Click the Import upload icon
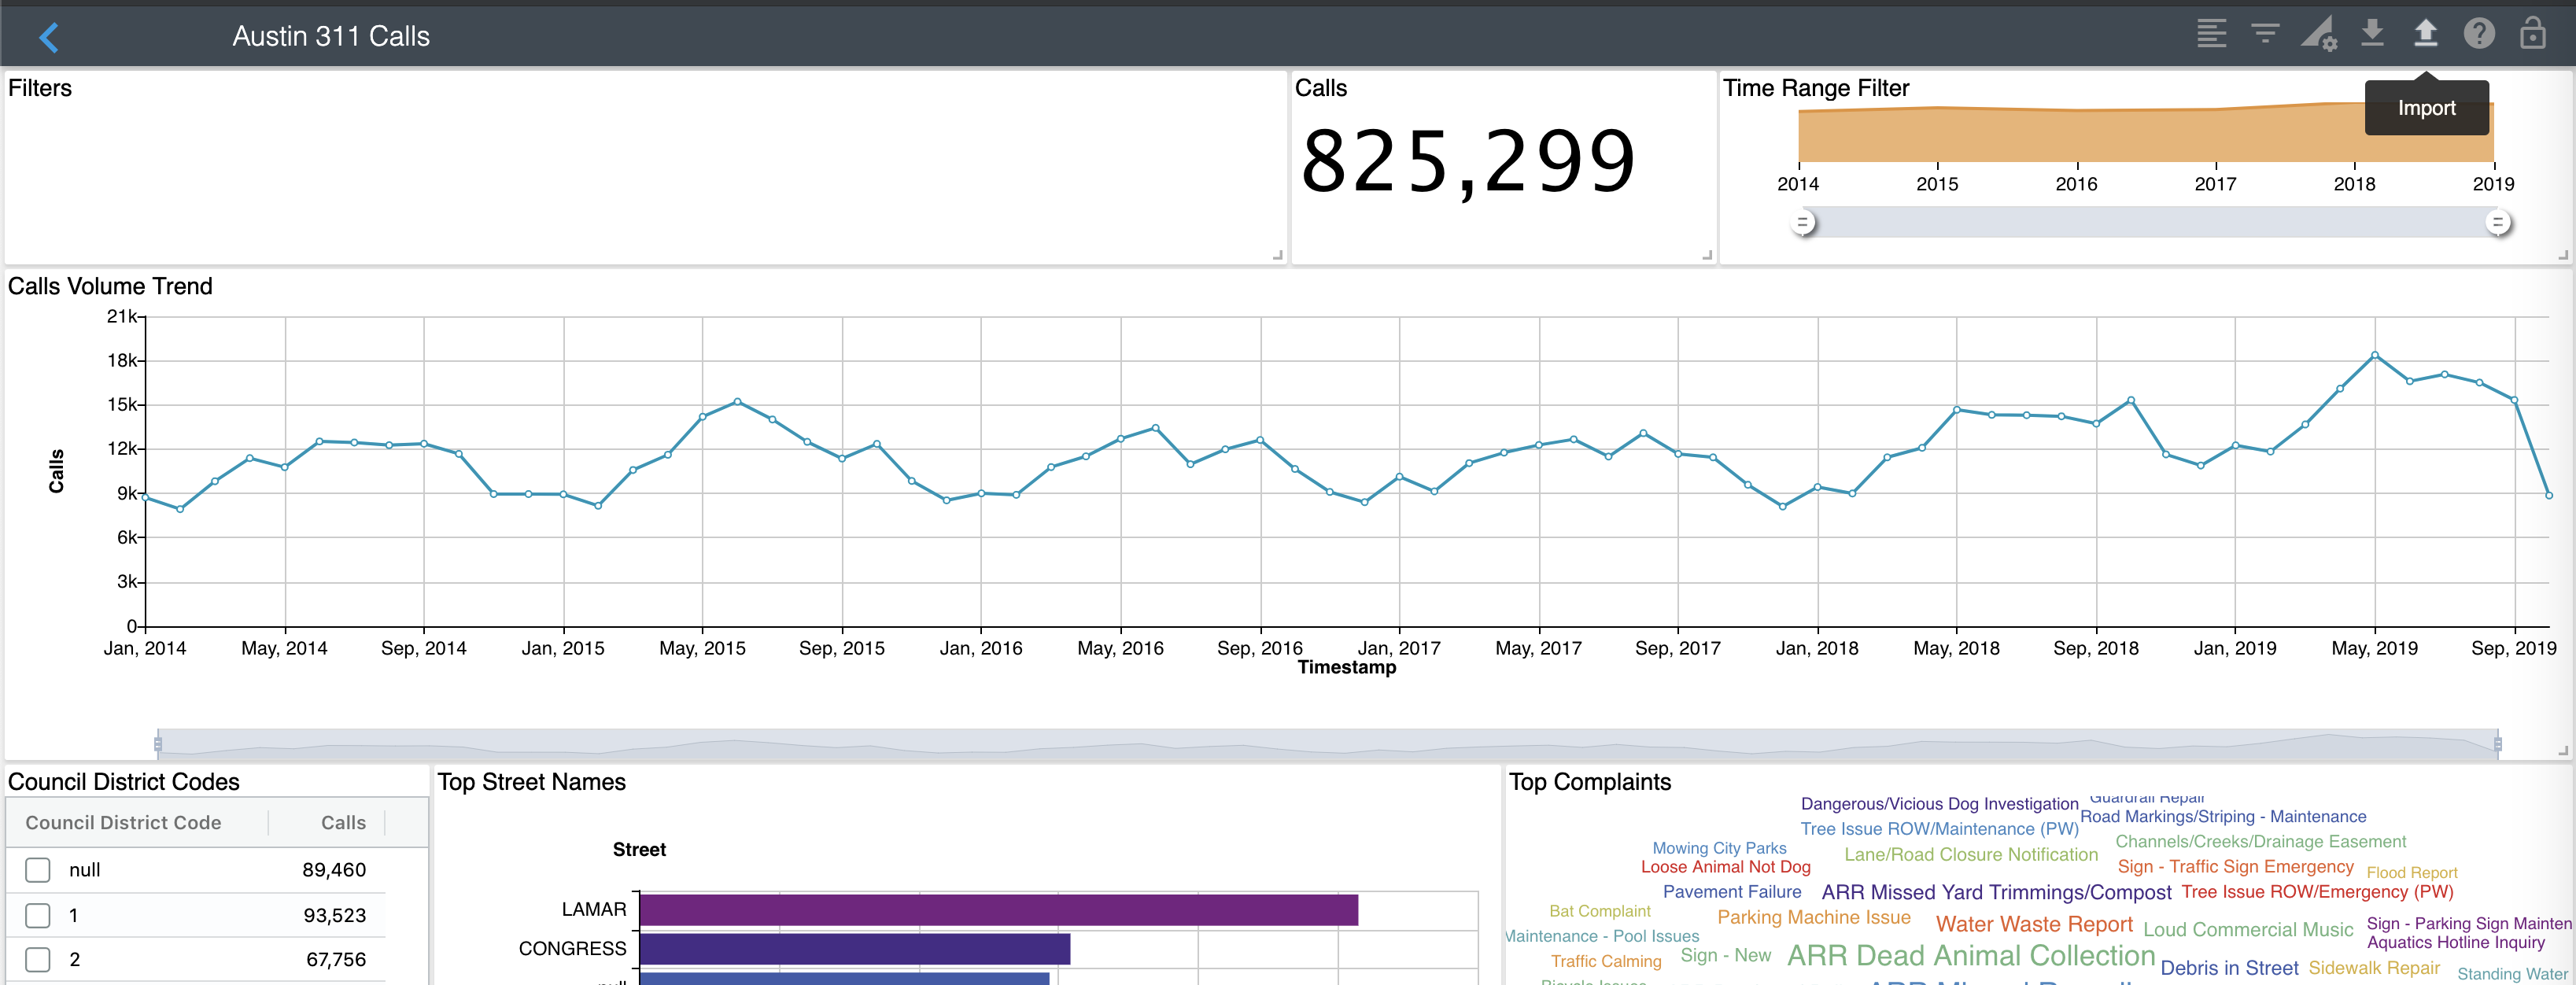 [2425, 33]
